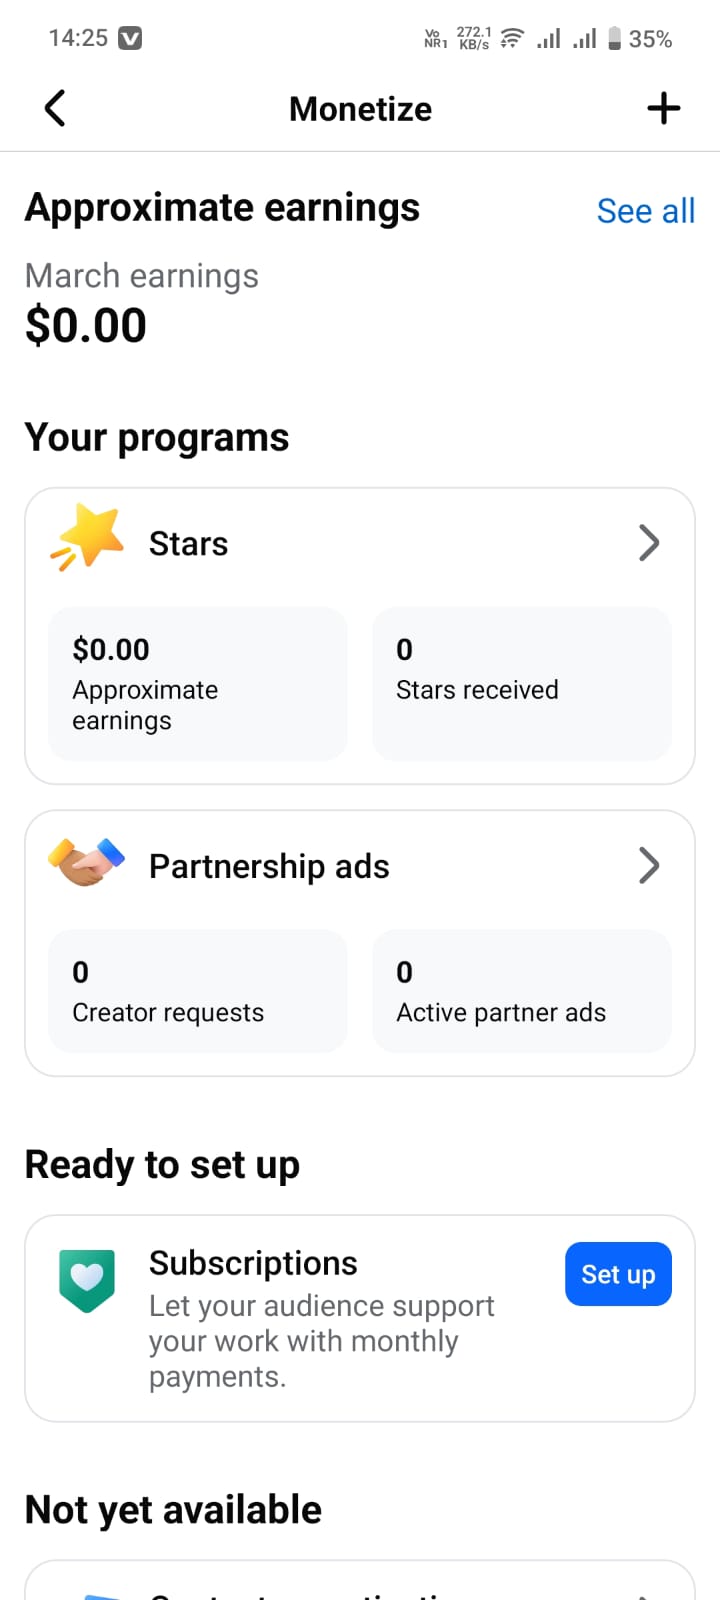Tap the Subscriptions title text
The height and width of the screenshot is (1600, 720).
(x=253, y=1263)
